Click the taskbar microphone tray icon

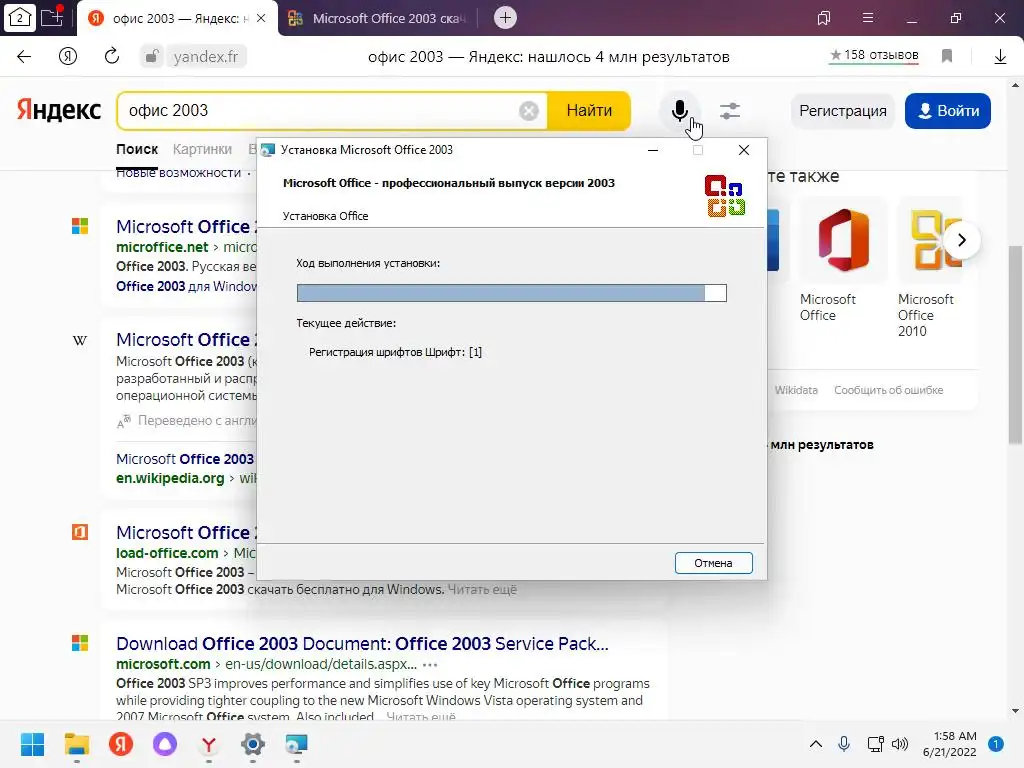(x=844, y=744)
